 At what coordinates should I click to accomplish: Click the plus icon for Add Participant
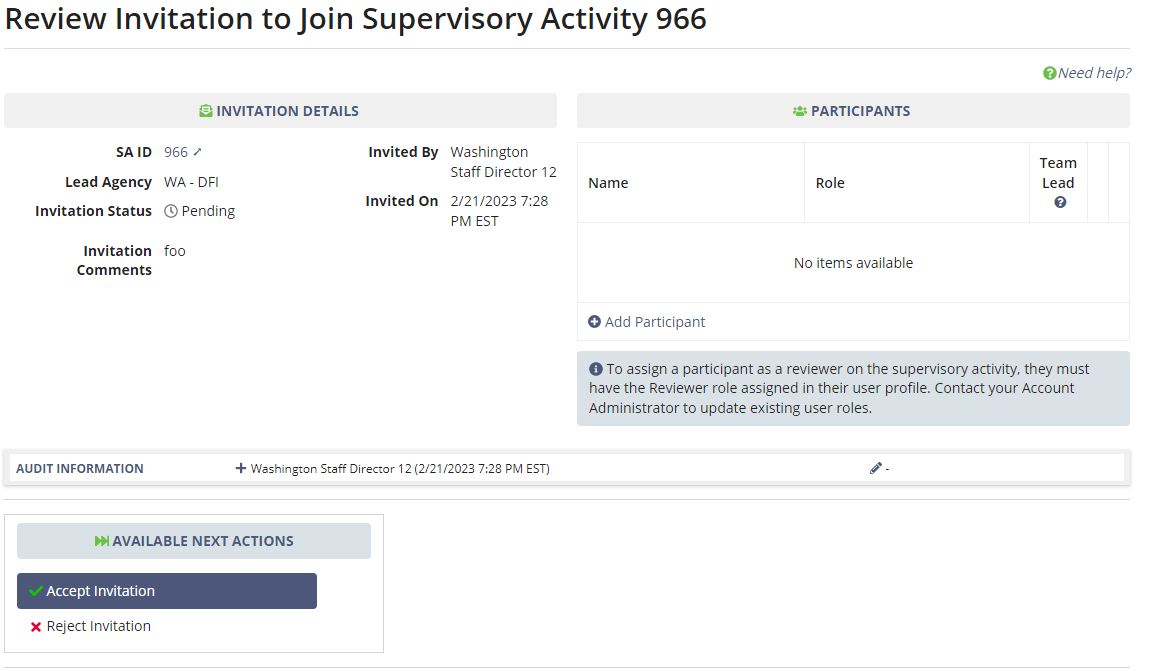(594, 322)
